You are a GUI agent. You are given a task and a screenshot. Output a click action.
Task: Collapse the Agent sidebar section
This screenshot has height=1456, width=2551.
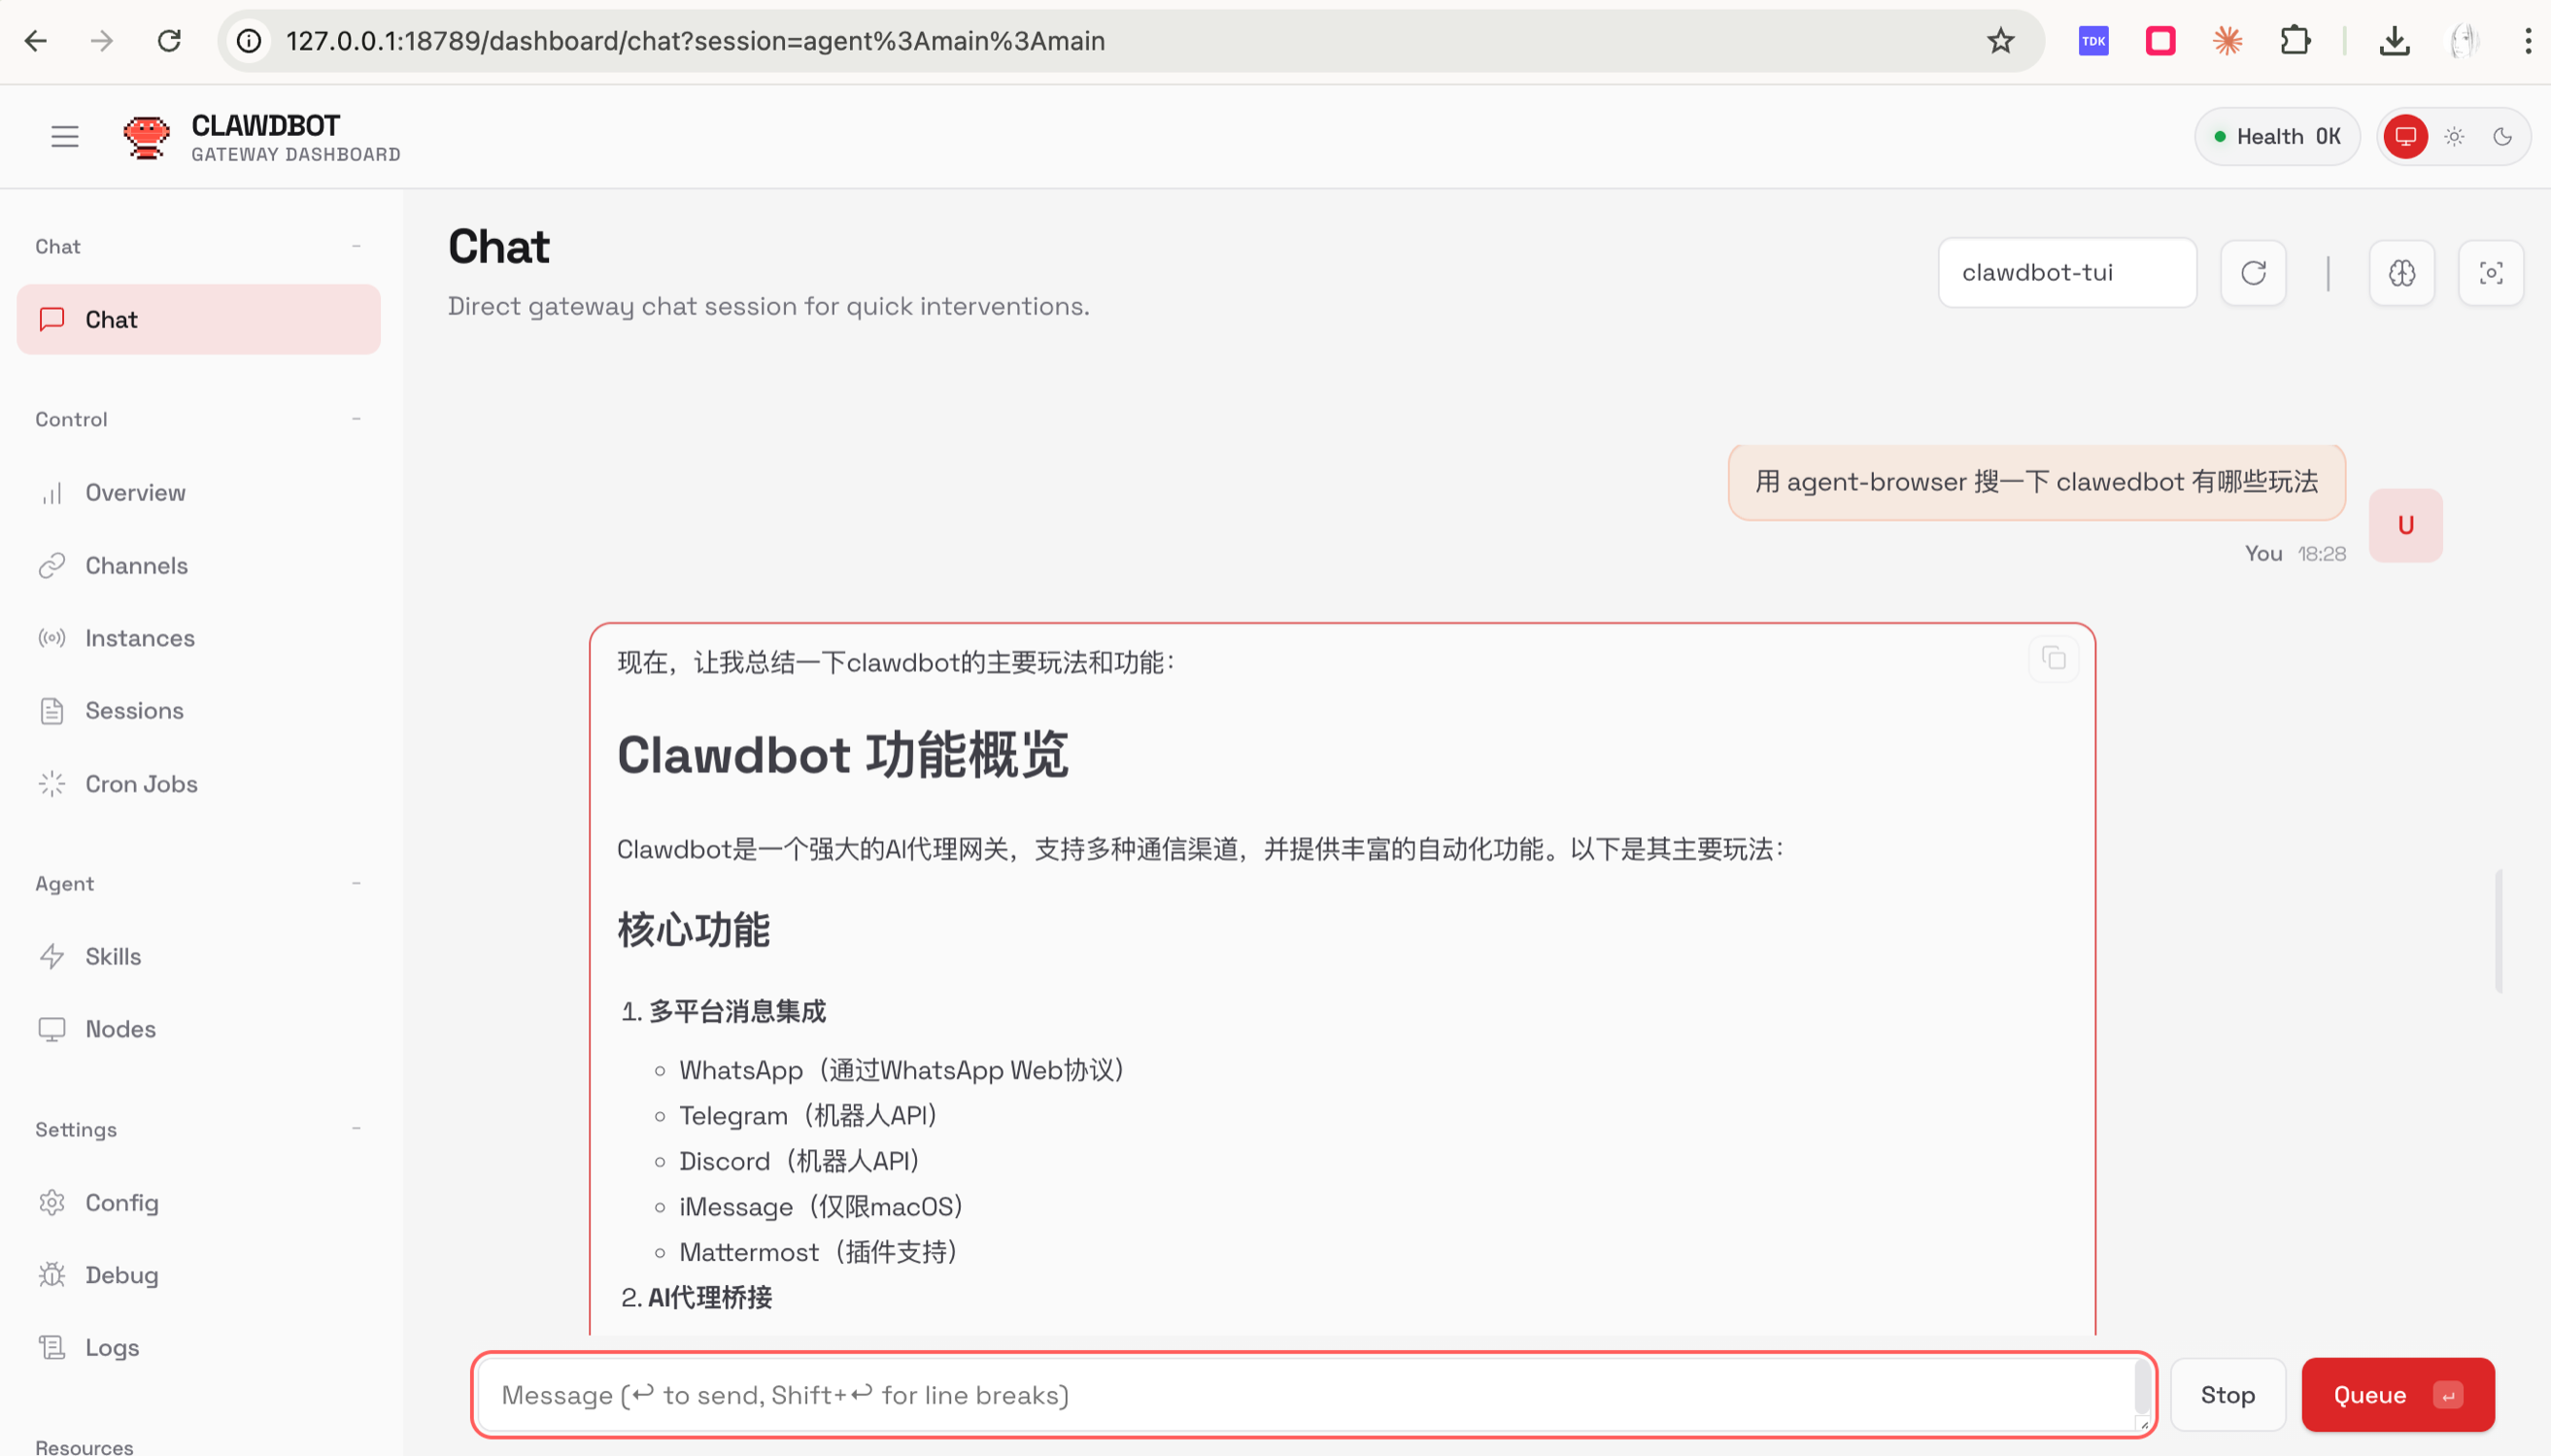click(x=356, y=883)
